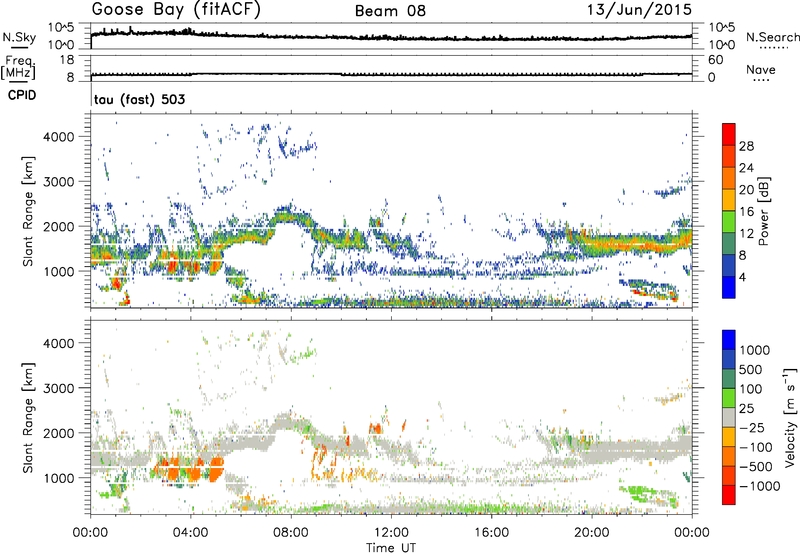Click the 'Goose Bay (fitACF)' title text
Viewport: 800px width, 554px height.
(x=176, y=10)
